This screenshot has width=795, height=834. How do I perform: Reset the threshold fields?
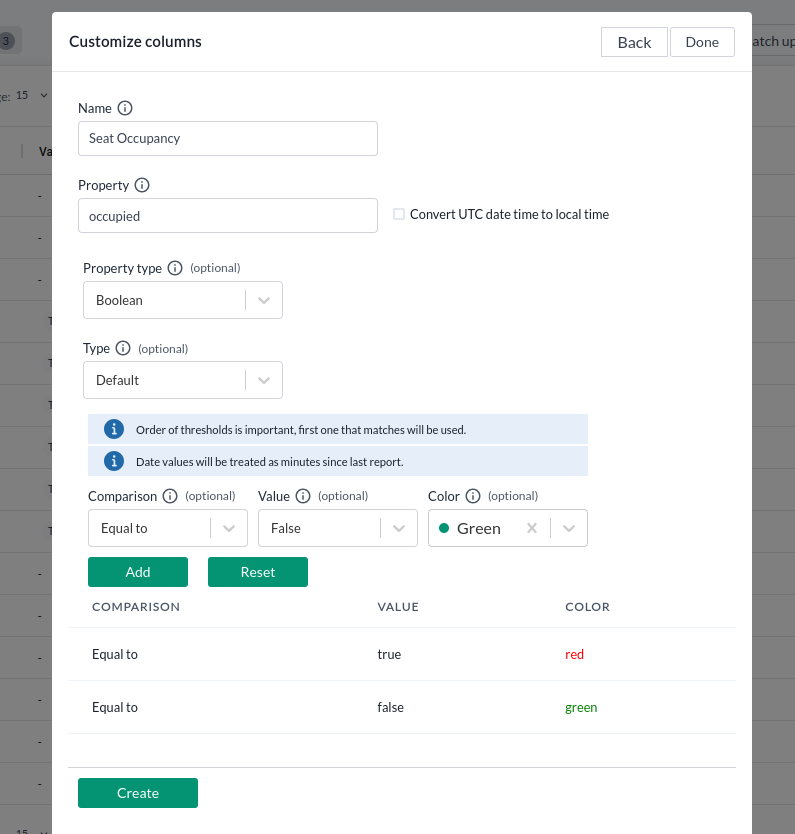(258, 572)
